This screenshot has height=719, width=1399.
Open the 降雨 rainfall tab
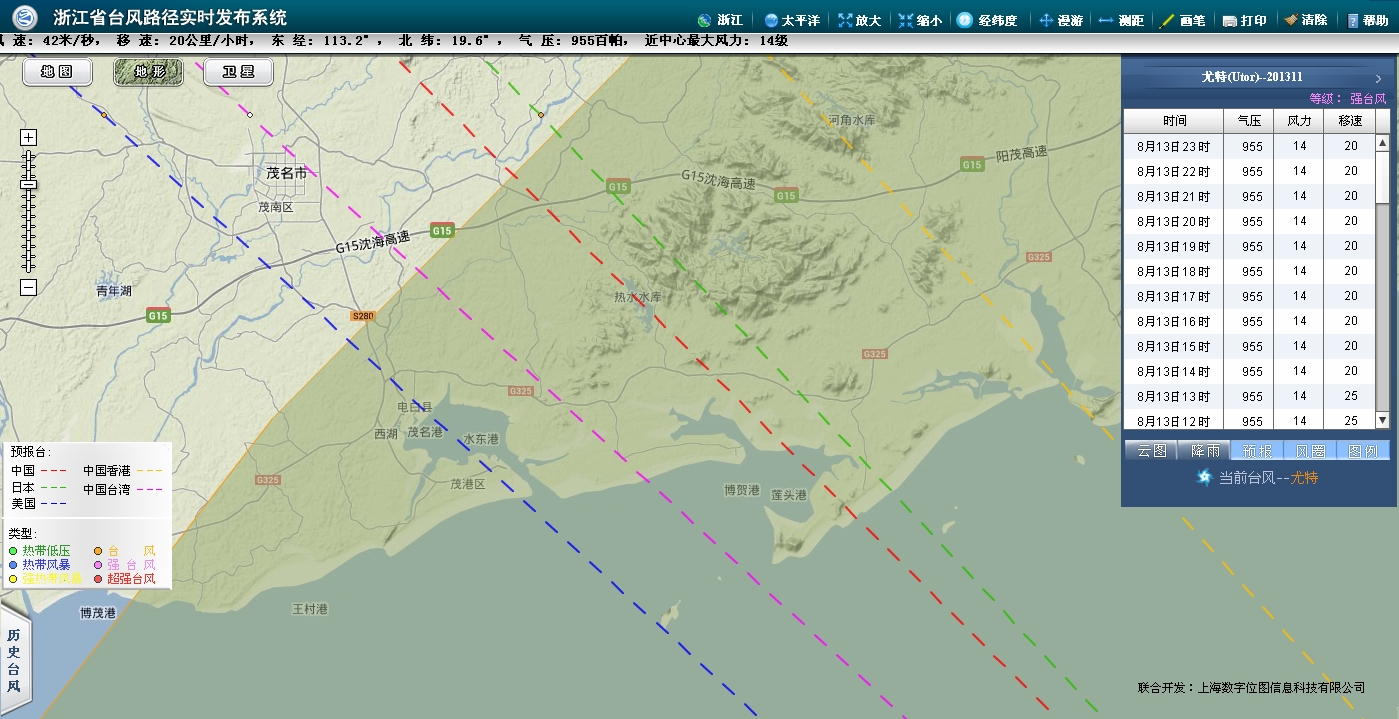1204,451
